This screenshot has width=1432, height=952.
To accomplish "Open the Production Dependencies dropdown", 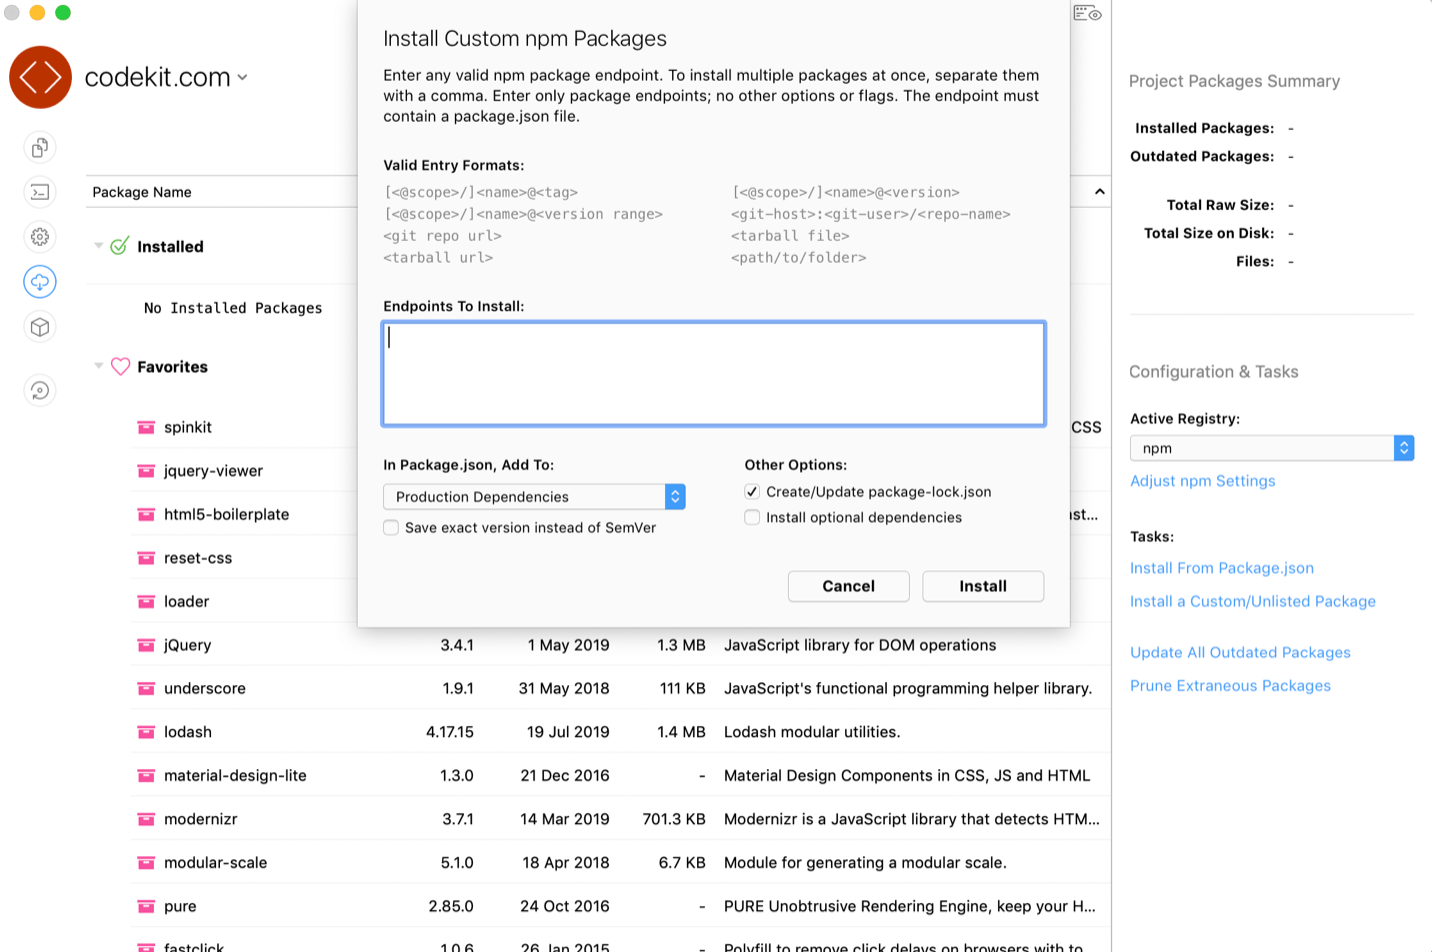I will pyautogui.click(x=533, y=495).
